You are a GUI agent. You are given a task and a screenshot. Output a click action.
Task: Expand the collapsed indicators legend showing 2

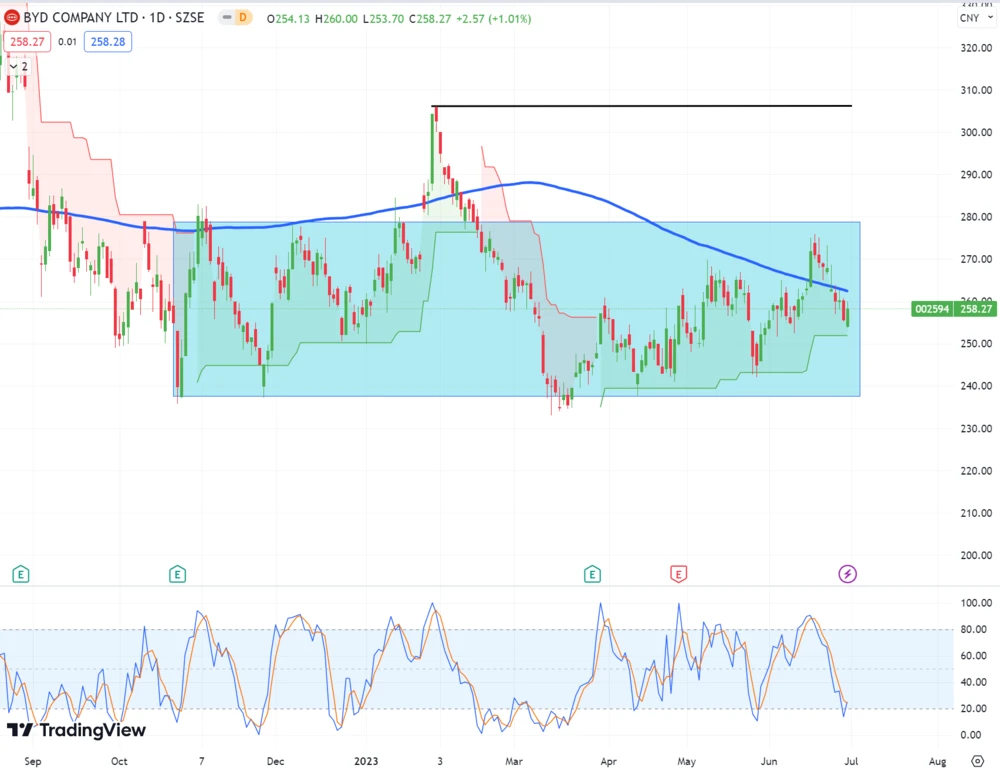(x=19, y=66)
